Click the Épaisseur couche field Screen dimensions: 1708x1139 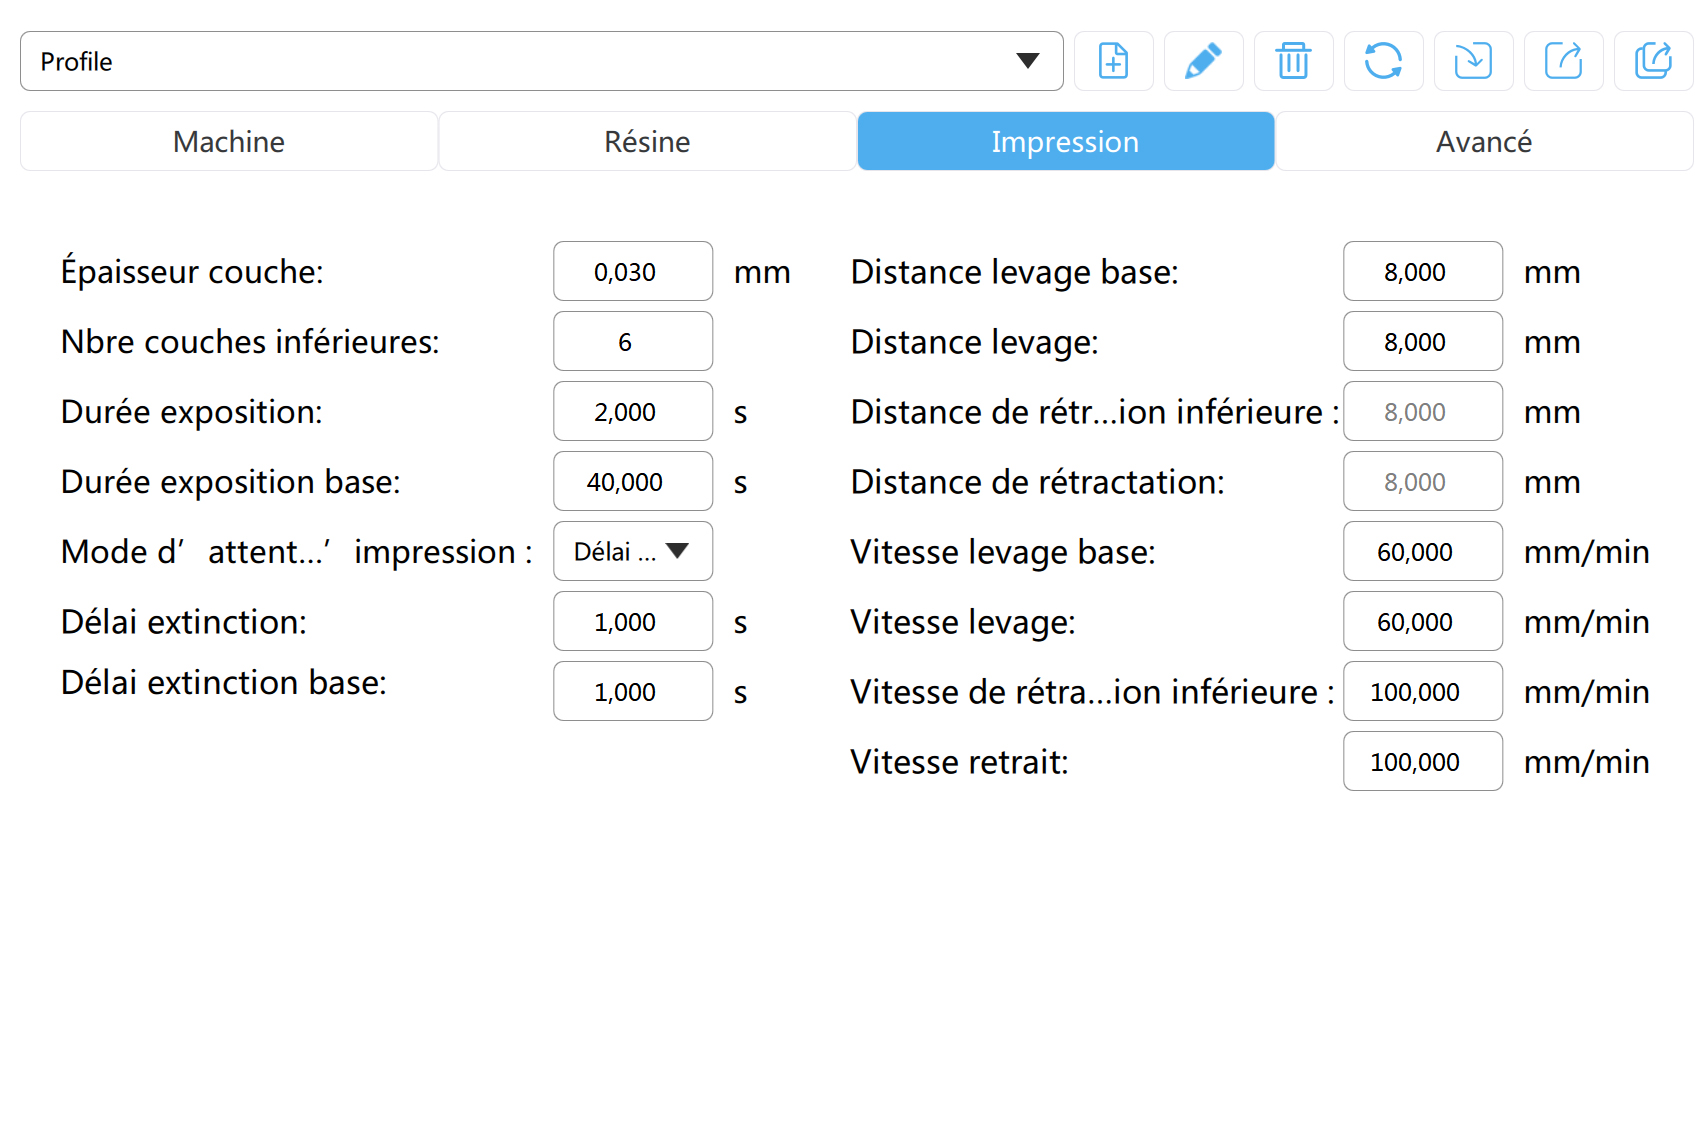[633, 271]
